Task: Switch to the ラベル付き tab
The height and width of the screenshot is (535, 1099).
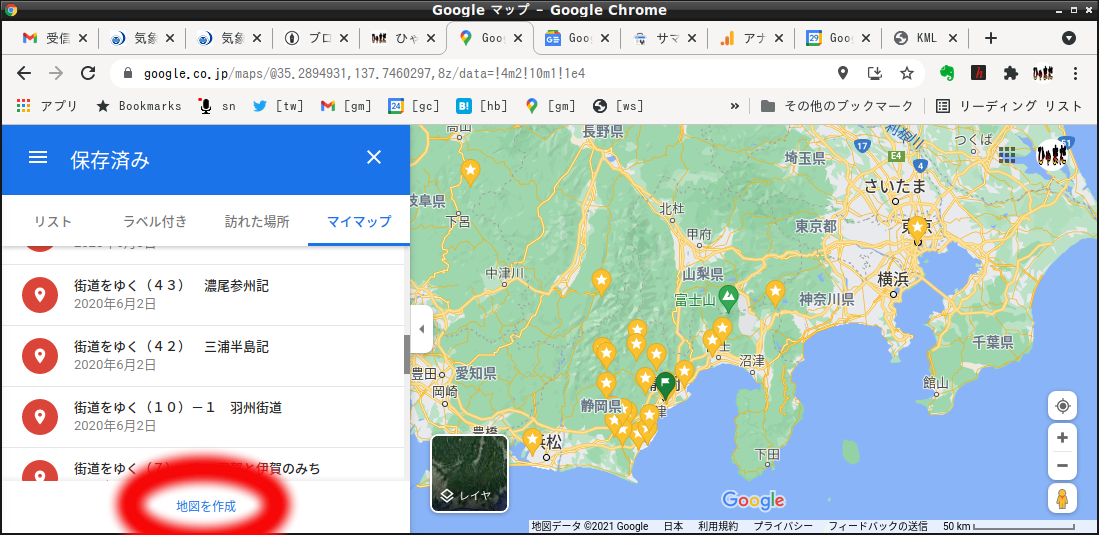Action: (x=155, y=222)
